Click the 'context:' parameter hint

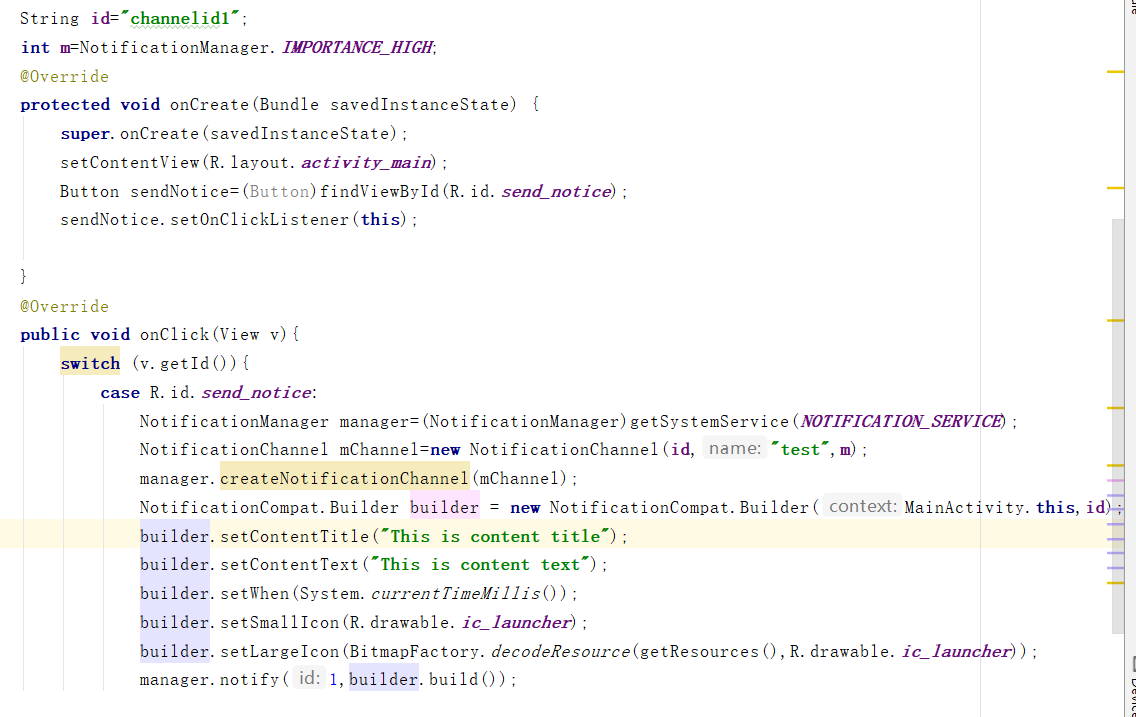point(862,506)
